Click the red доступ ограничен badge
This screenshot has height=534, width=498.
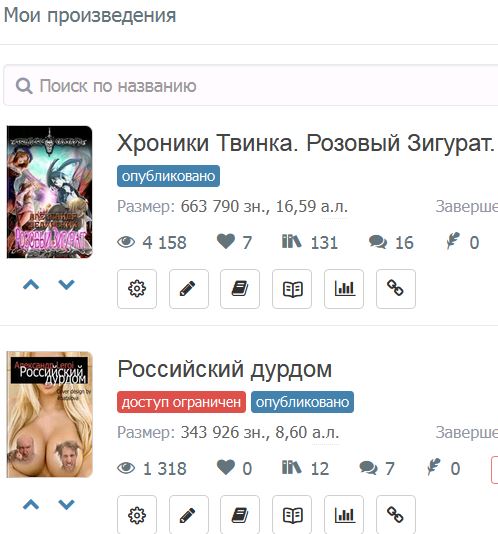181,402
